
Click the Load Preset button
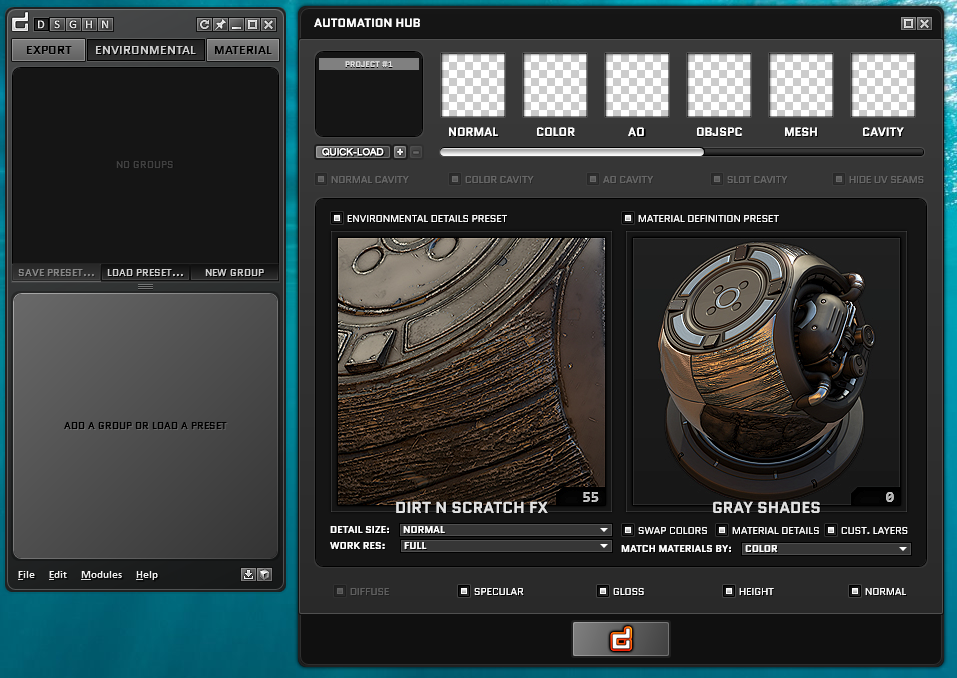145,272
